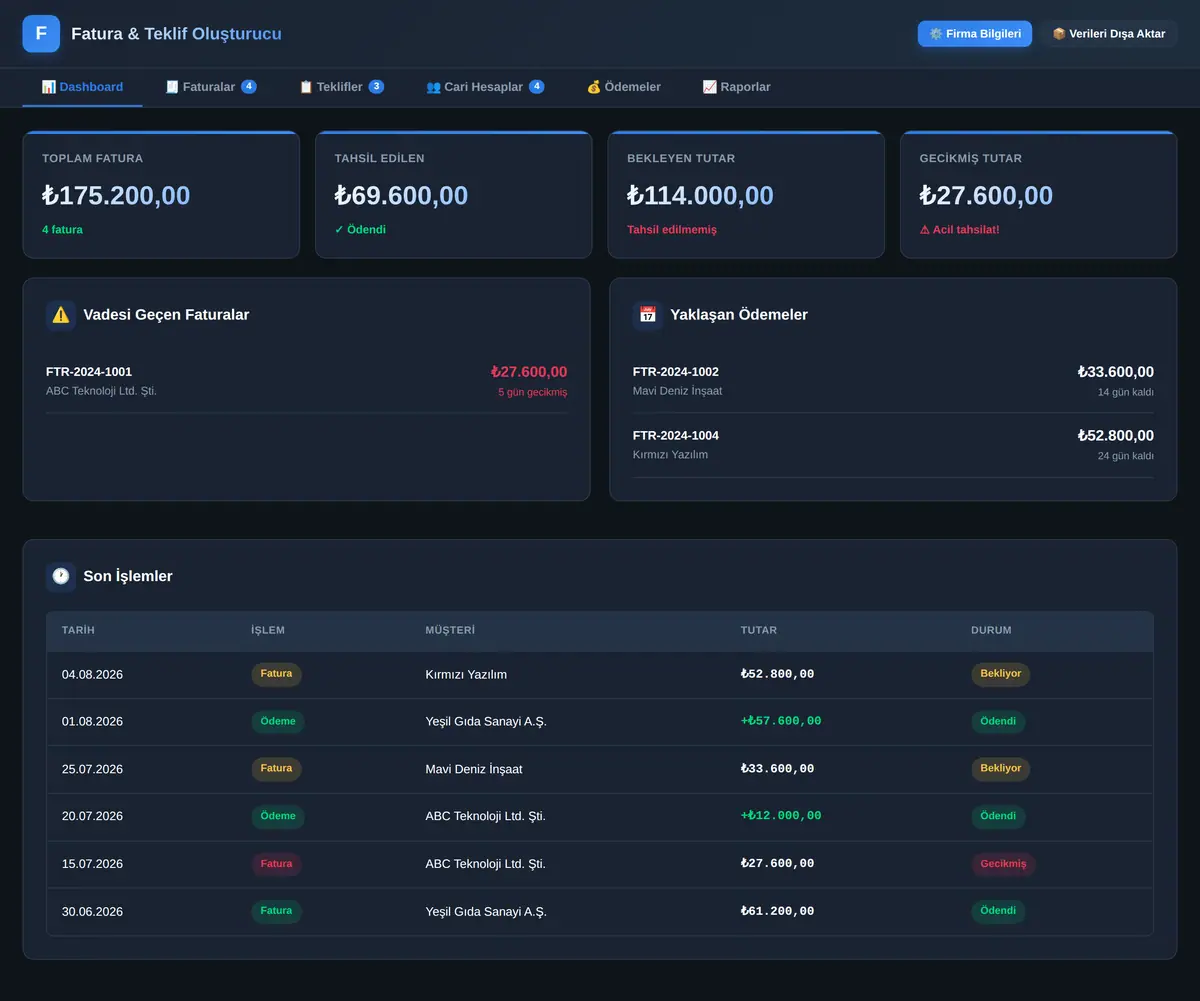The height and width of the screenshot is (1001, 1200).
Task: Click the Gecikmiş status badge in the table
Action: coord(1003,864)
